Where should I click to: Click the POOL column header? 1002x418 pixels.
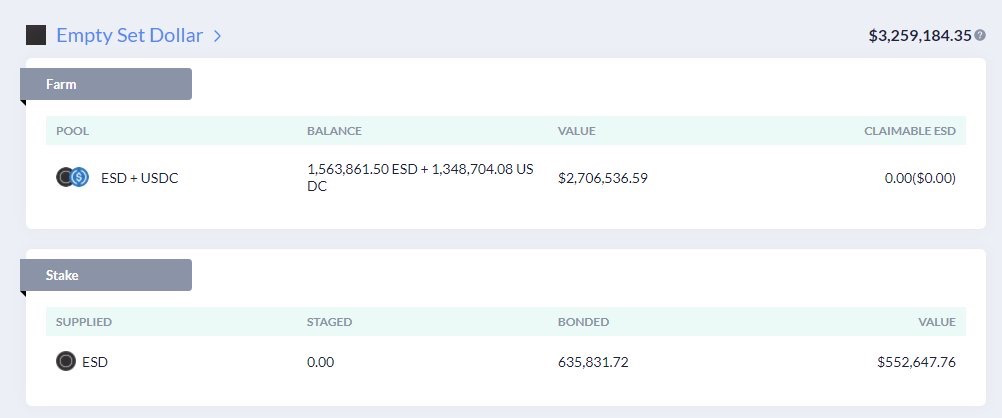point(73,131)
